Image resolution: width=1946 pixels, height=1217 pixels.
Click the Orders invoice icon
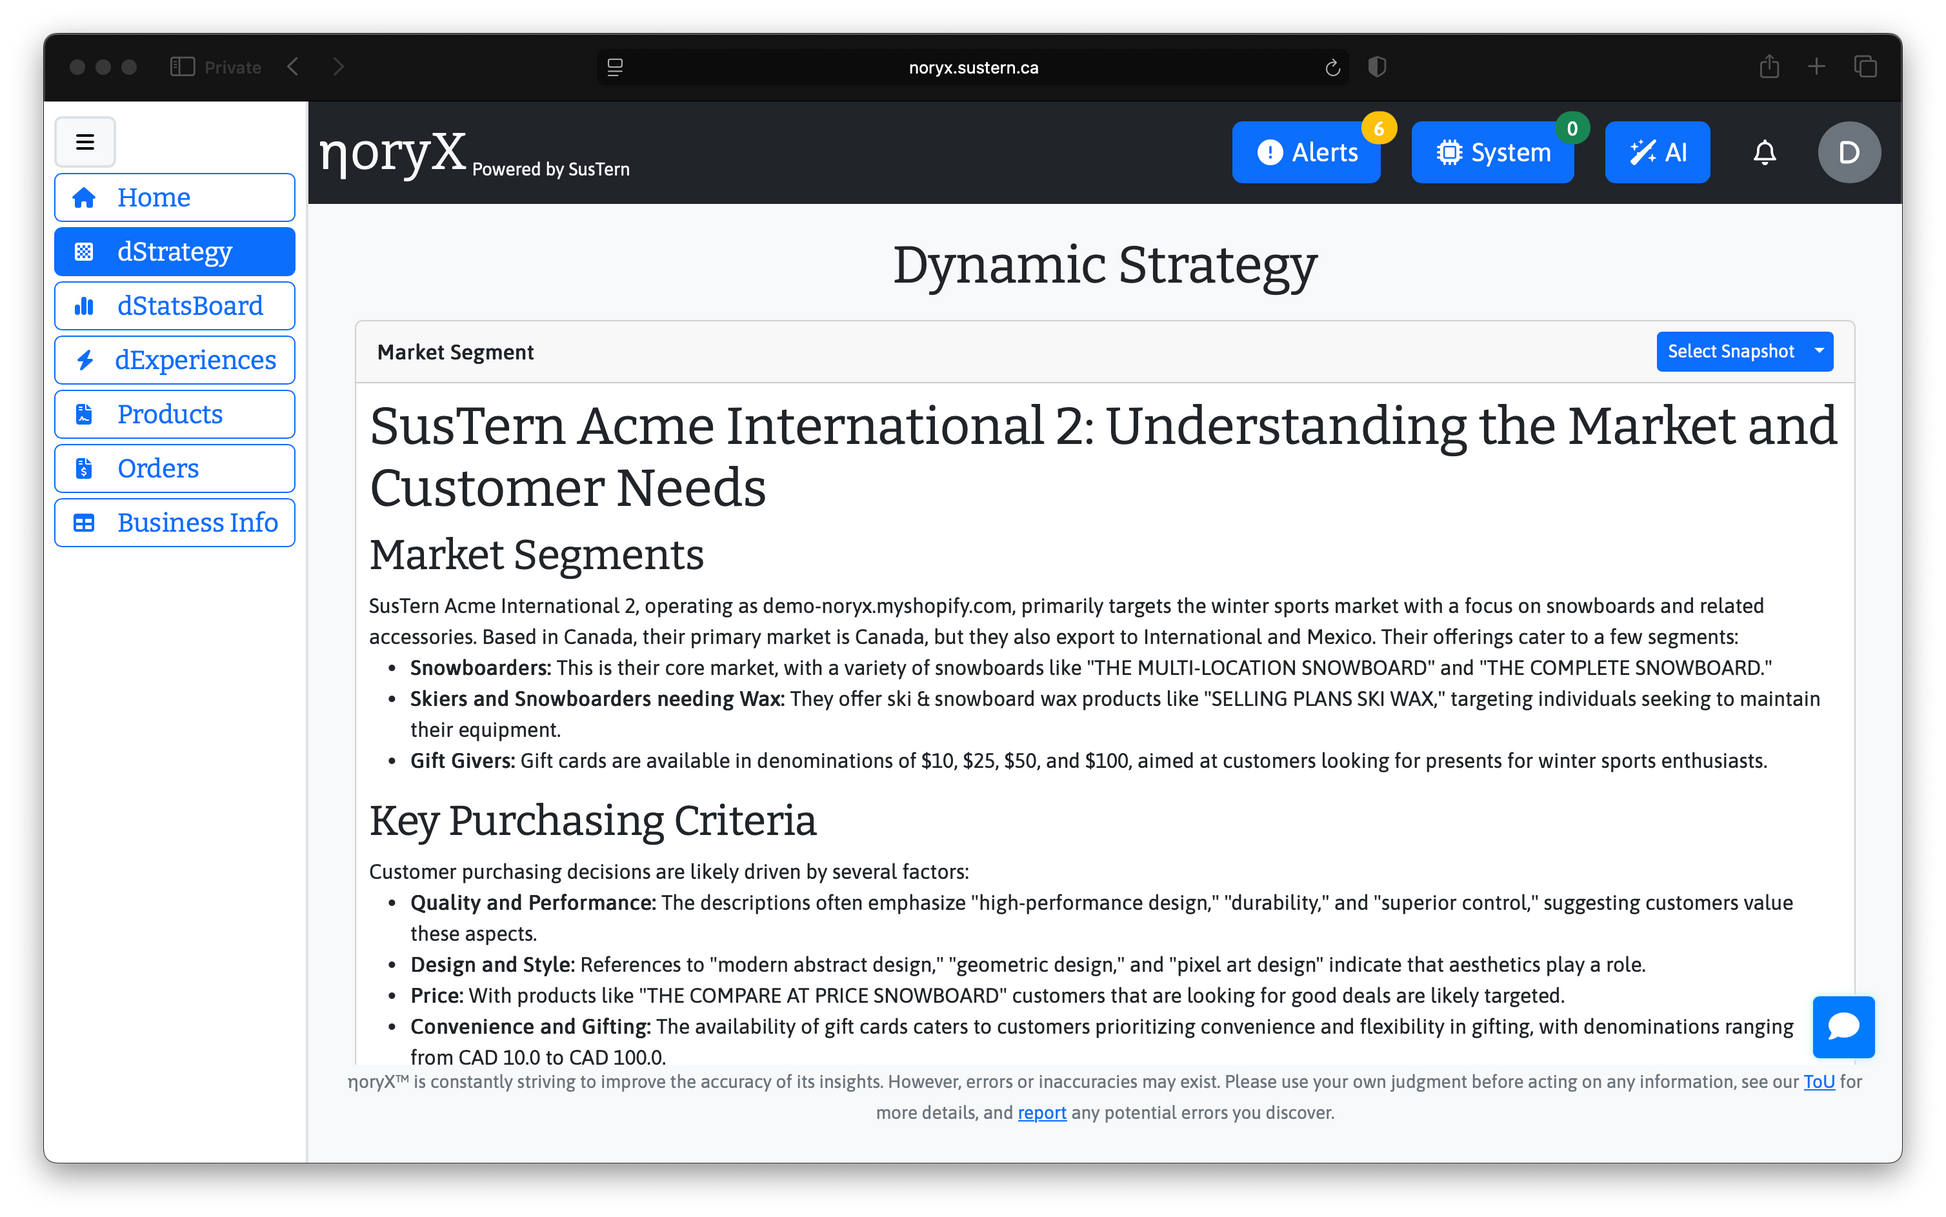[85, 468]
